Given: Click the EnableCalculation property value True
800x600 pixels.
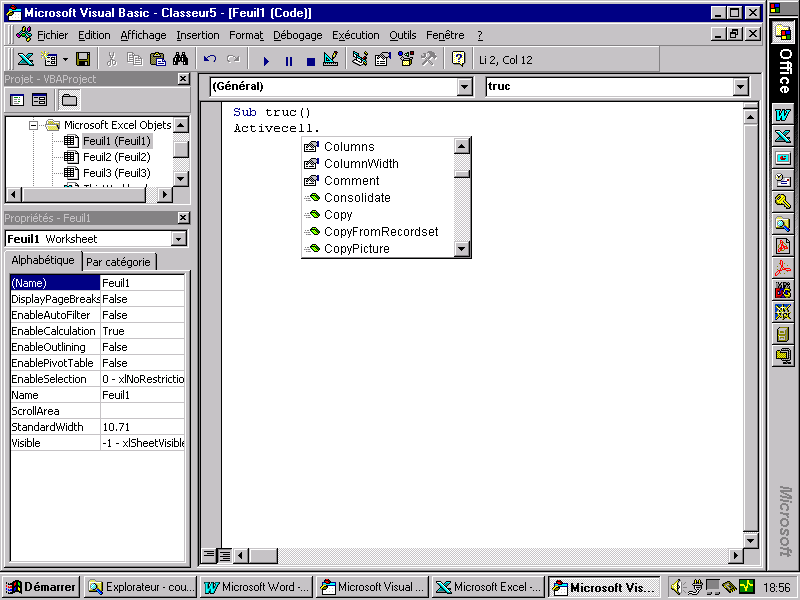Looking at the screenshot, I should (142, 331).
